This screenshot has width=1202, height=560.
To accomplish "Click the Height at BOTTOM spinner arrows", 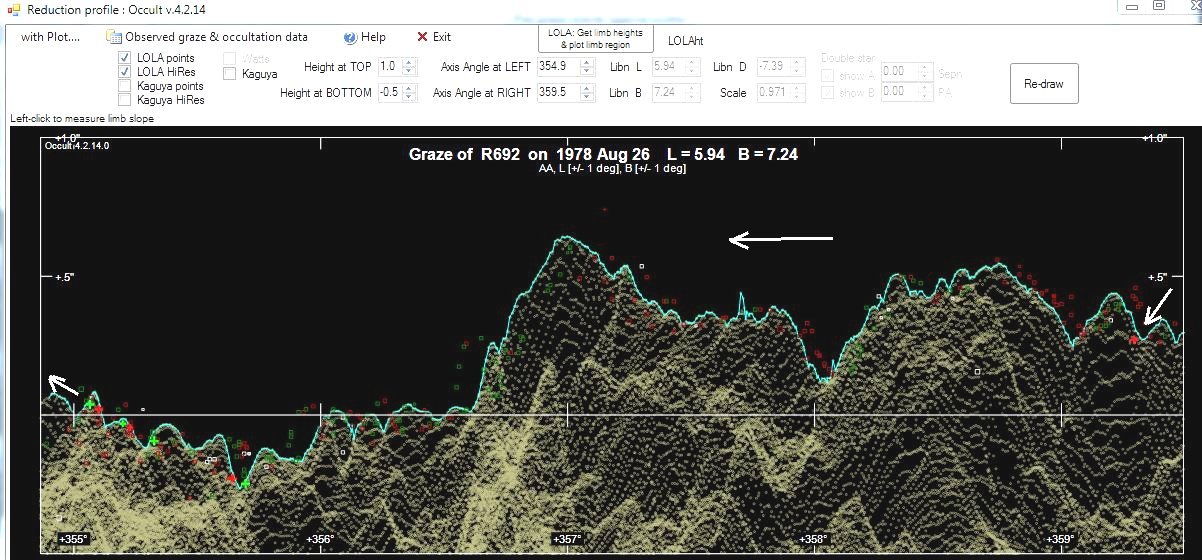I will click(x=407, y=92).
